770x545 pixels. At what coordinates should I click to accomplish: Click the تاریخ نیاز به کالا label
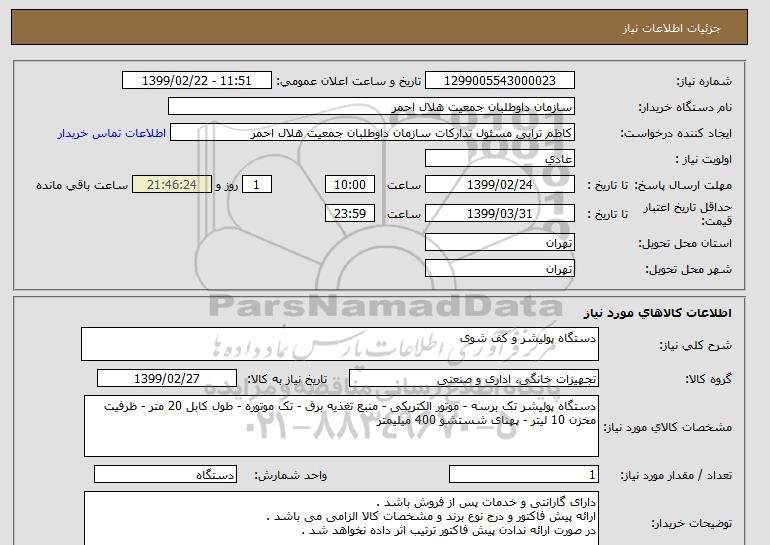[x=287, y=379]
